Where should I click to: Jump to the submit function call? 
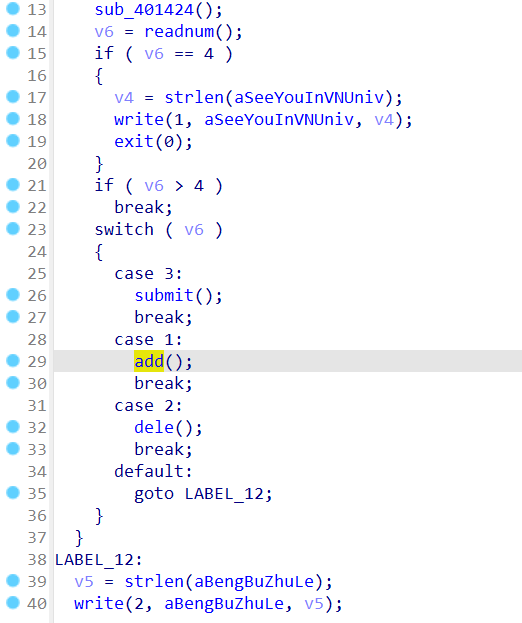(164, 295)
